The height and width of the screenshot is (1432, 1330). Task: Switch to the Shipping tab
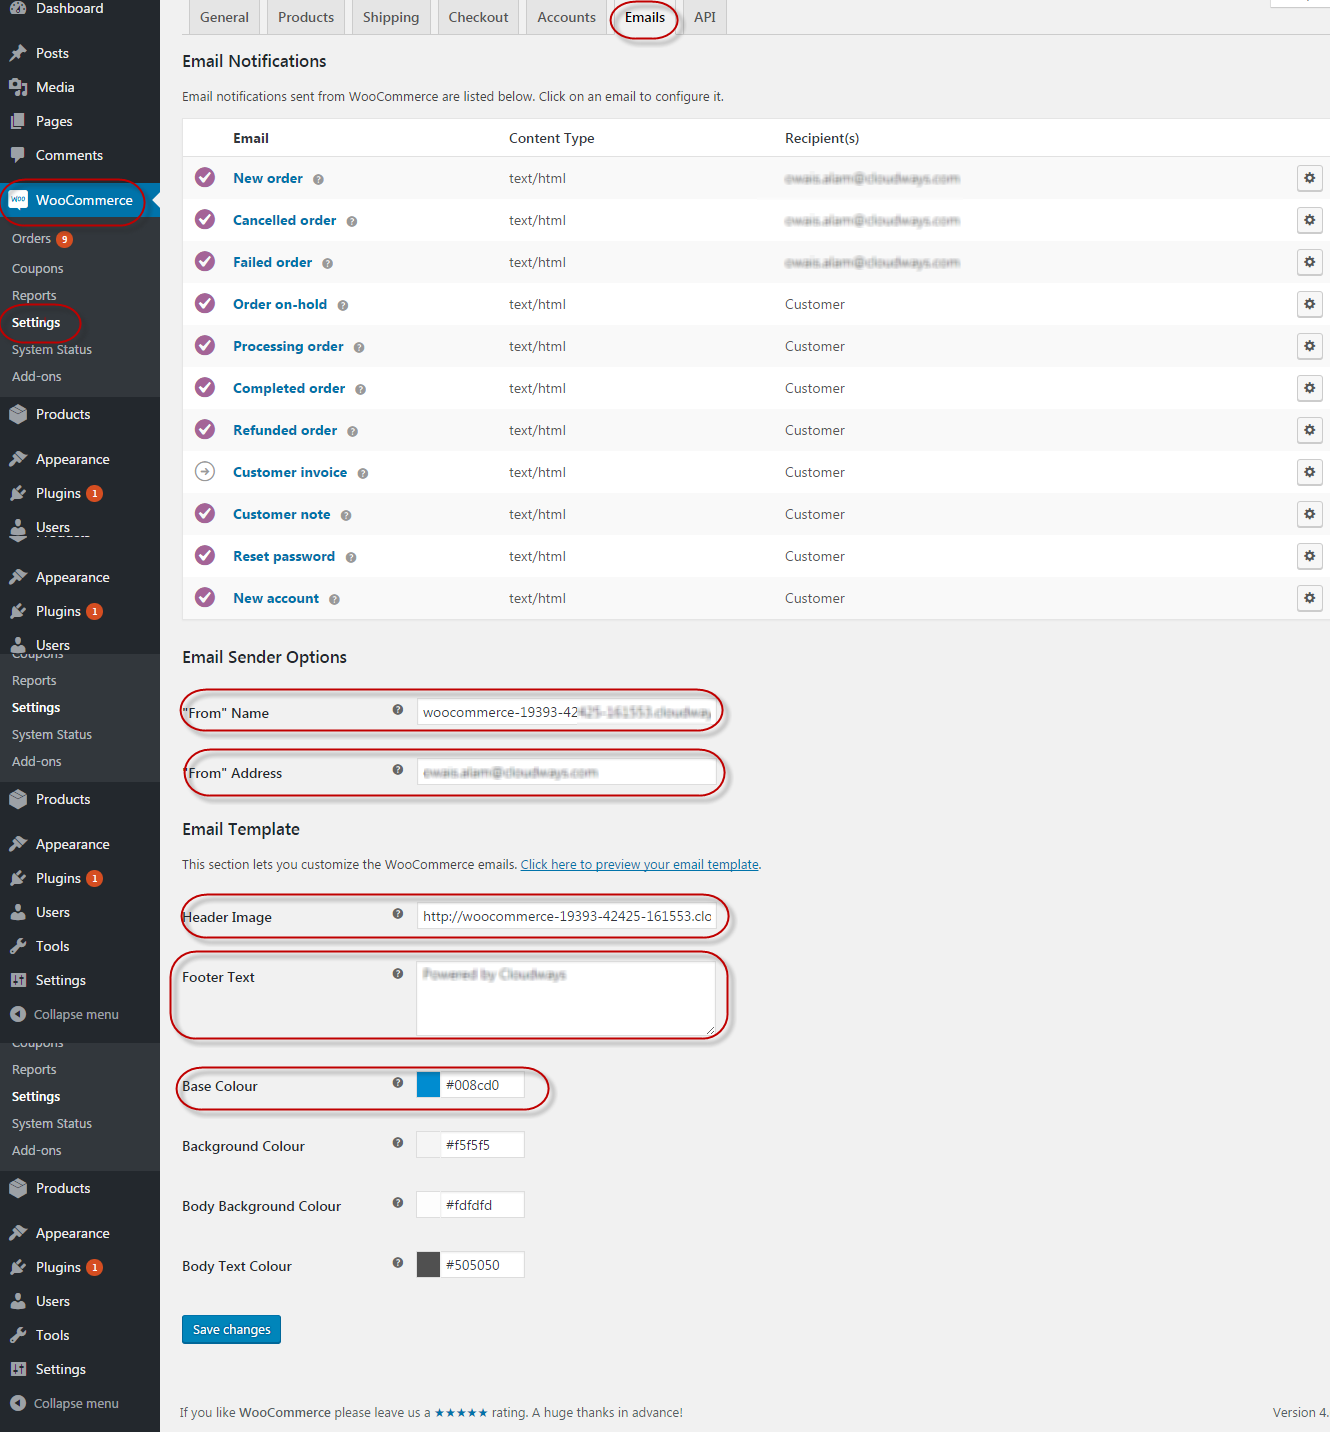[391, 17]
